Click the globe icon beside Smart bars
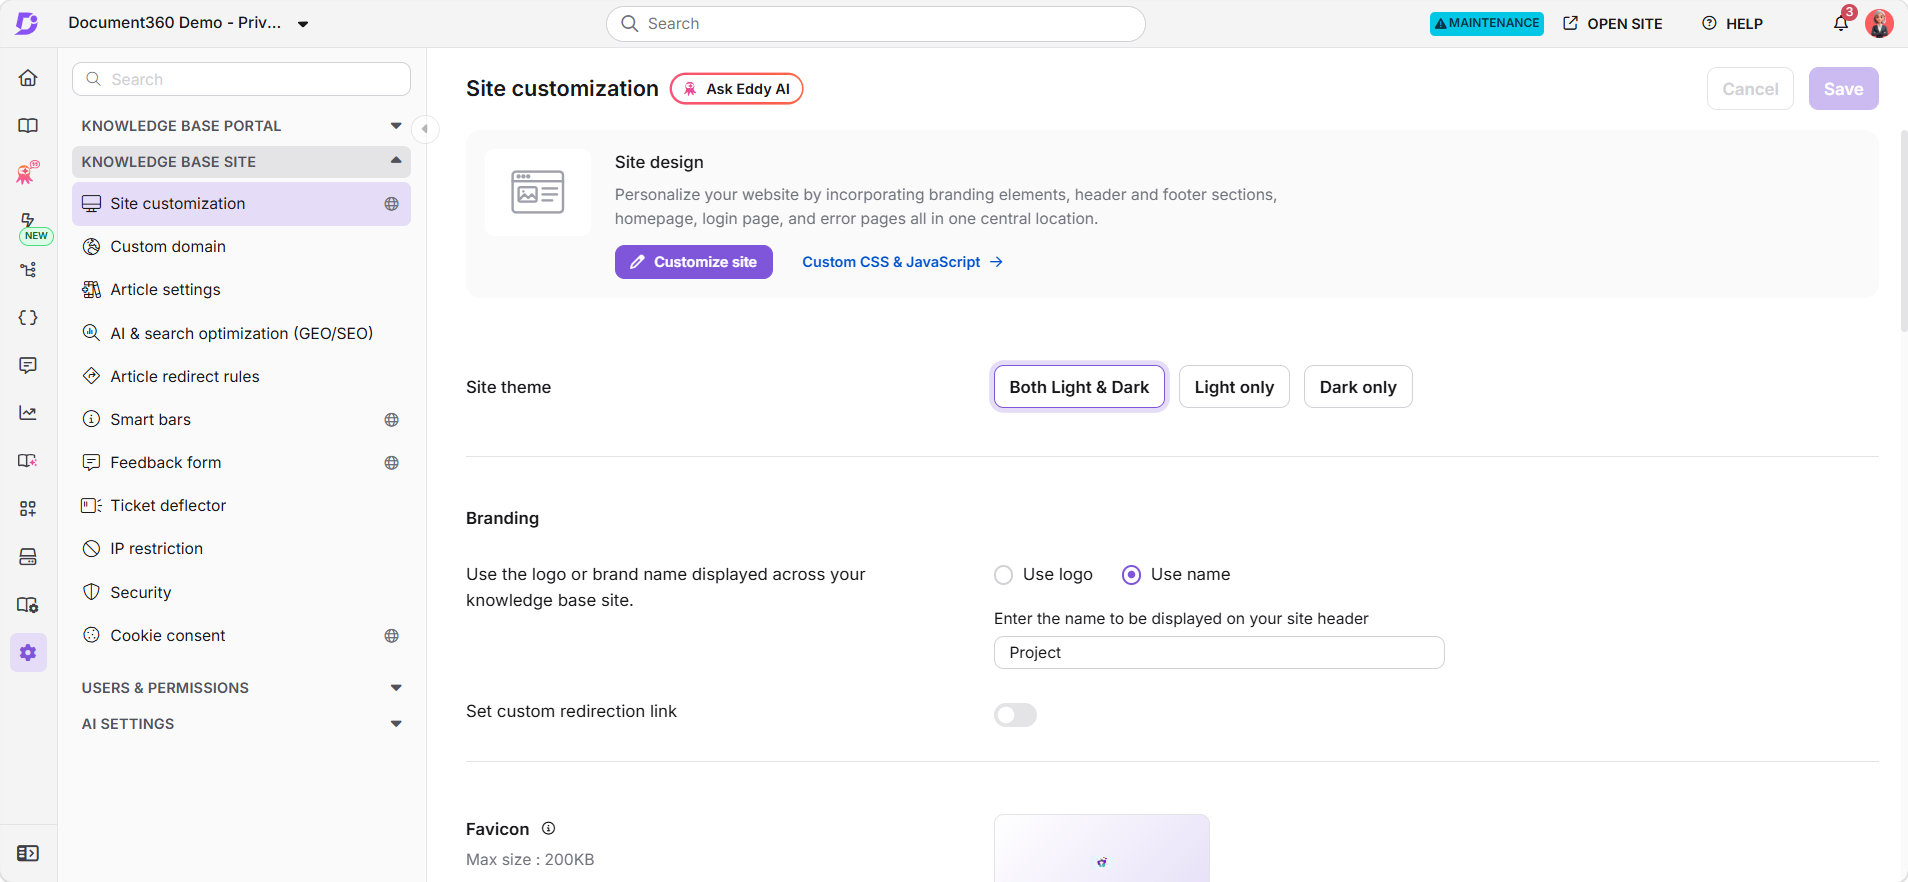1908x882 pixels. pyautogui.click(x=392, y=420)
